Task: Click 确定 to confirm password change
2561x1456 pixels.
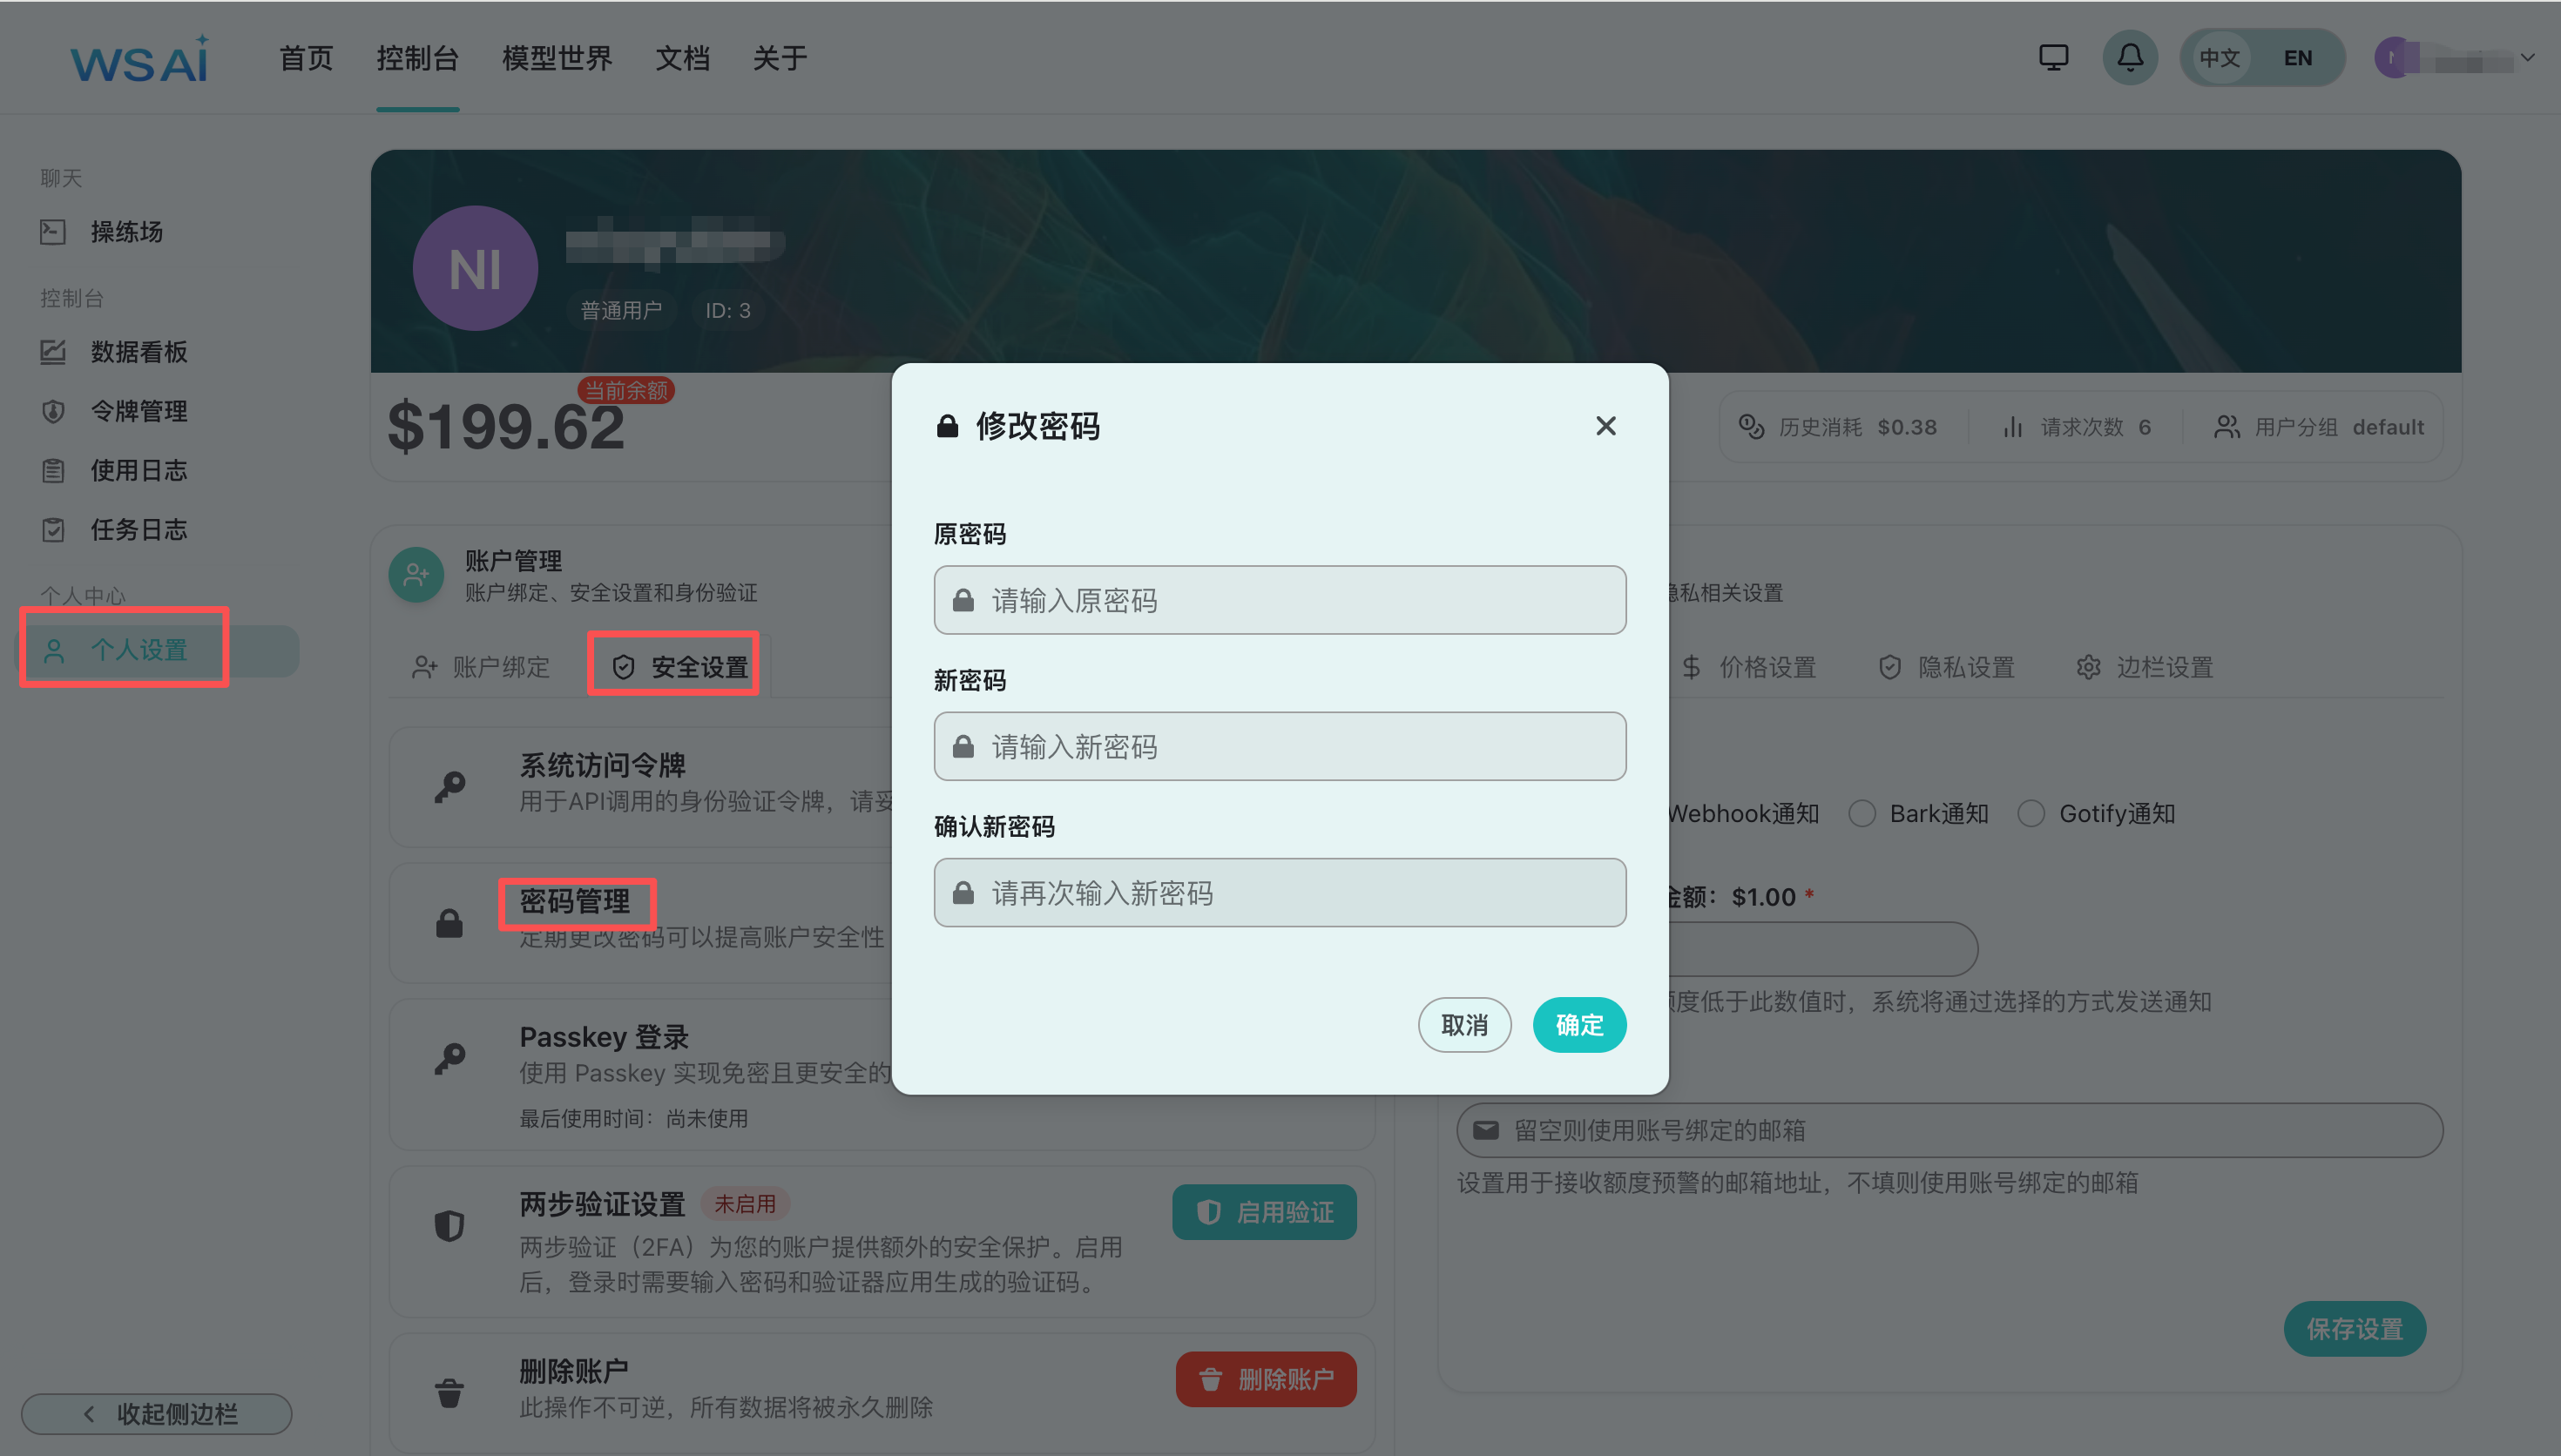Action: [x=1580, y=1025]
